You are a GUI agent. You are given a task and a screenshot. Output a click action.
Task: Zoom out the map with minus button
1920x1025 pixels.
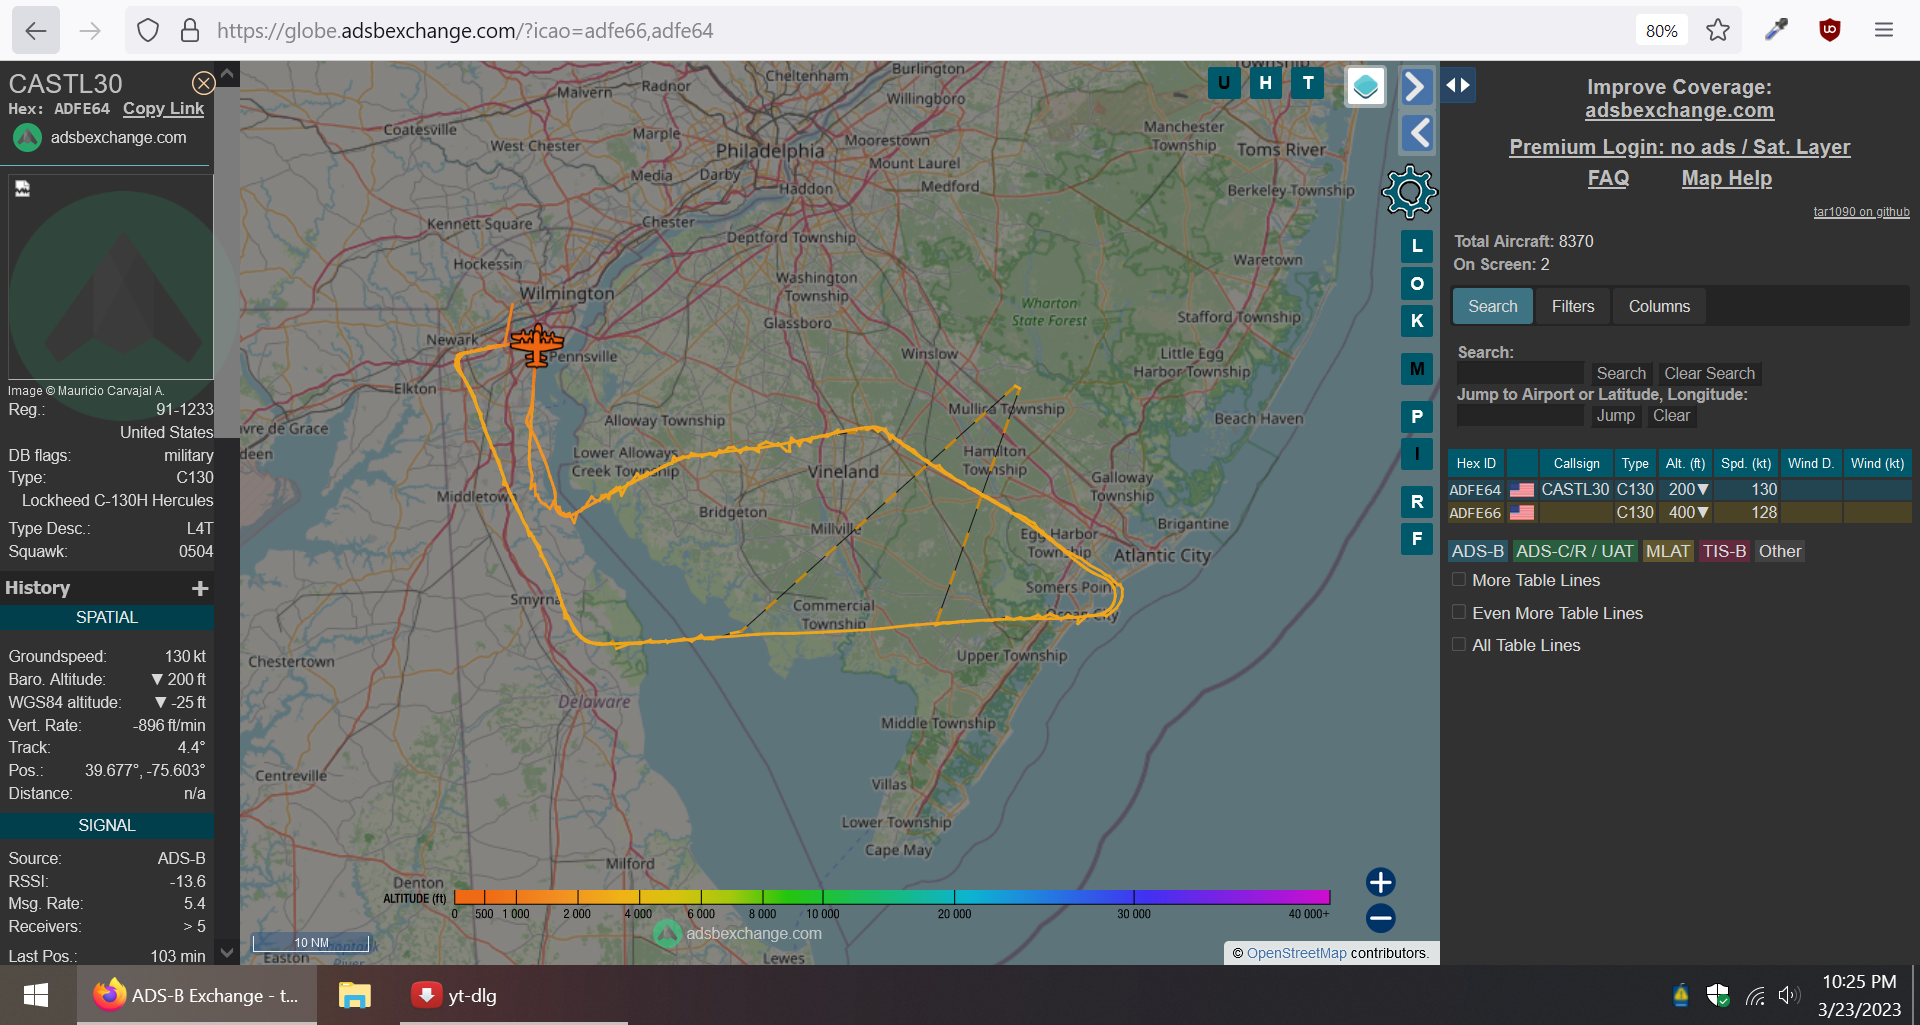(1381, 918)
